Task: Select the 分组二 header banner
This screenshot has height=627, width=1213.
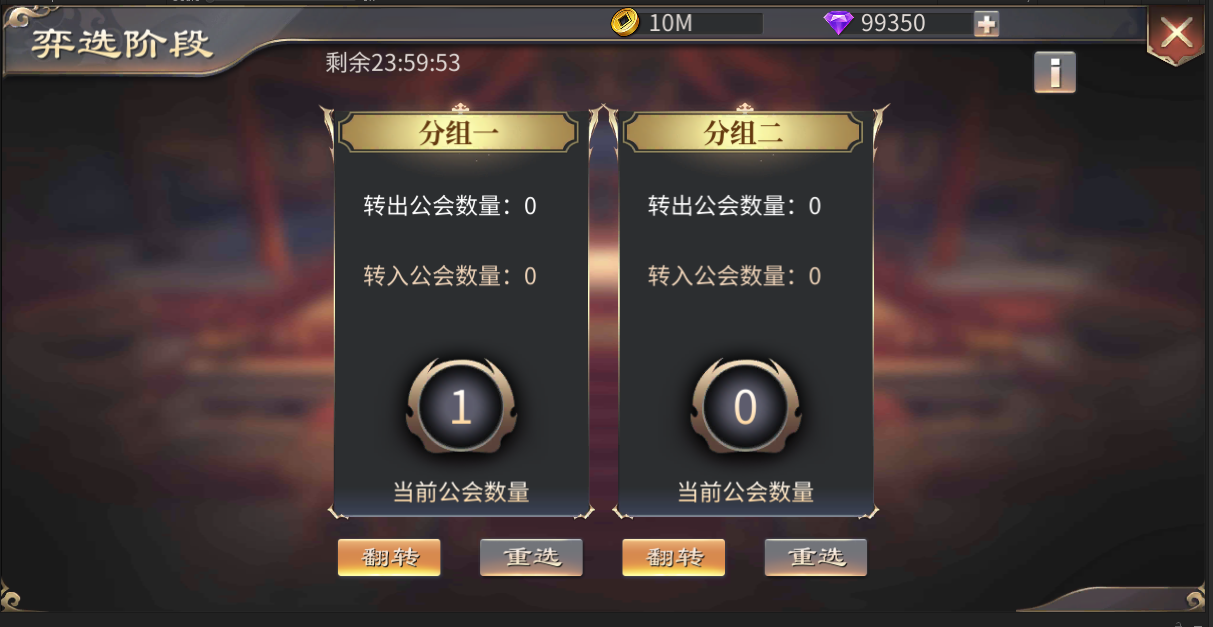Action: pyautogui.click(x=744, y=132)
